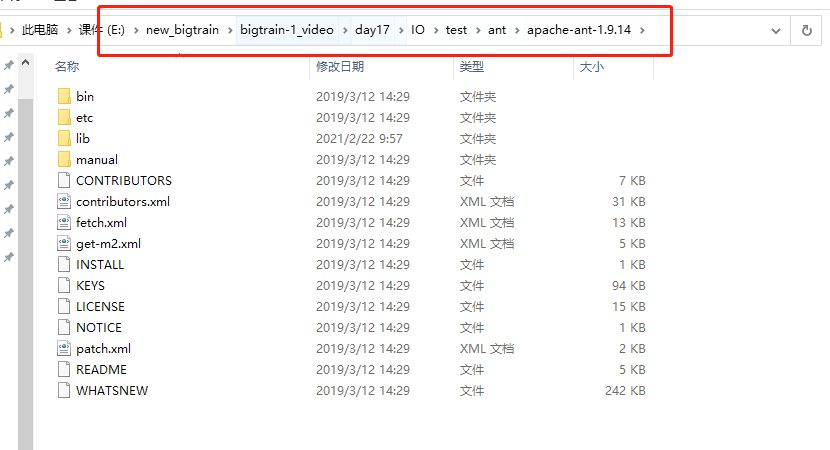Expand the chevron after bigtrain-1_video
This screenshot has height=450, width=830.
click(345, 30)
